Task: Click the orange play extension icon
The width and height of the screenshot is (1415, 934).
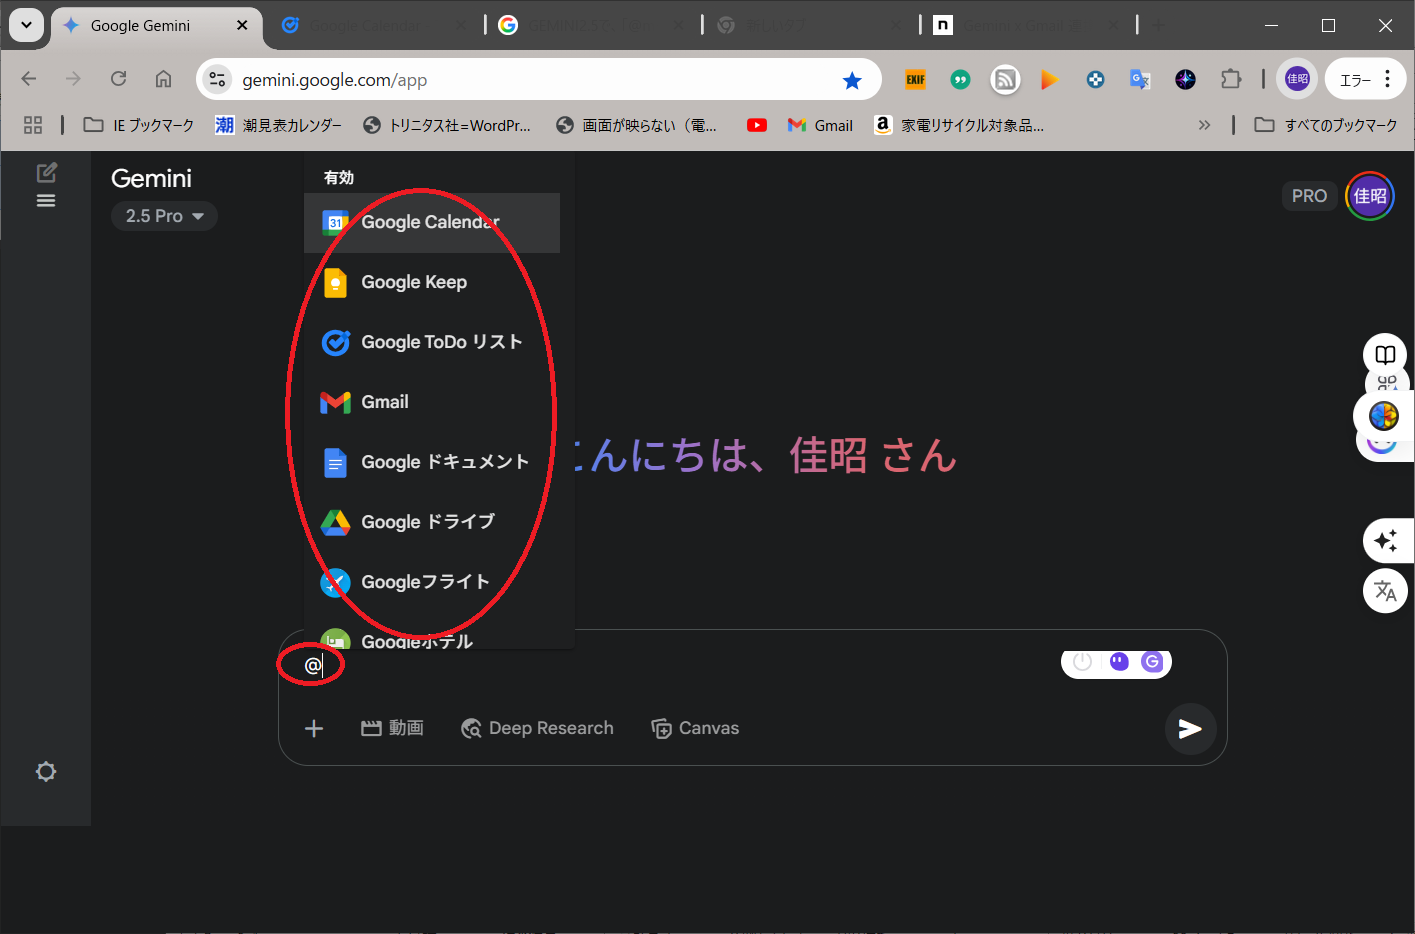Action: point(1049,79)
